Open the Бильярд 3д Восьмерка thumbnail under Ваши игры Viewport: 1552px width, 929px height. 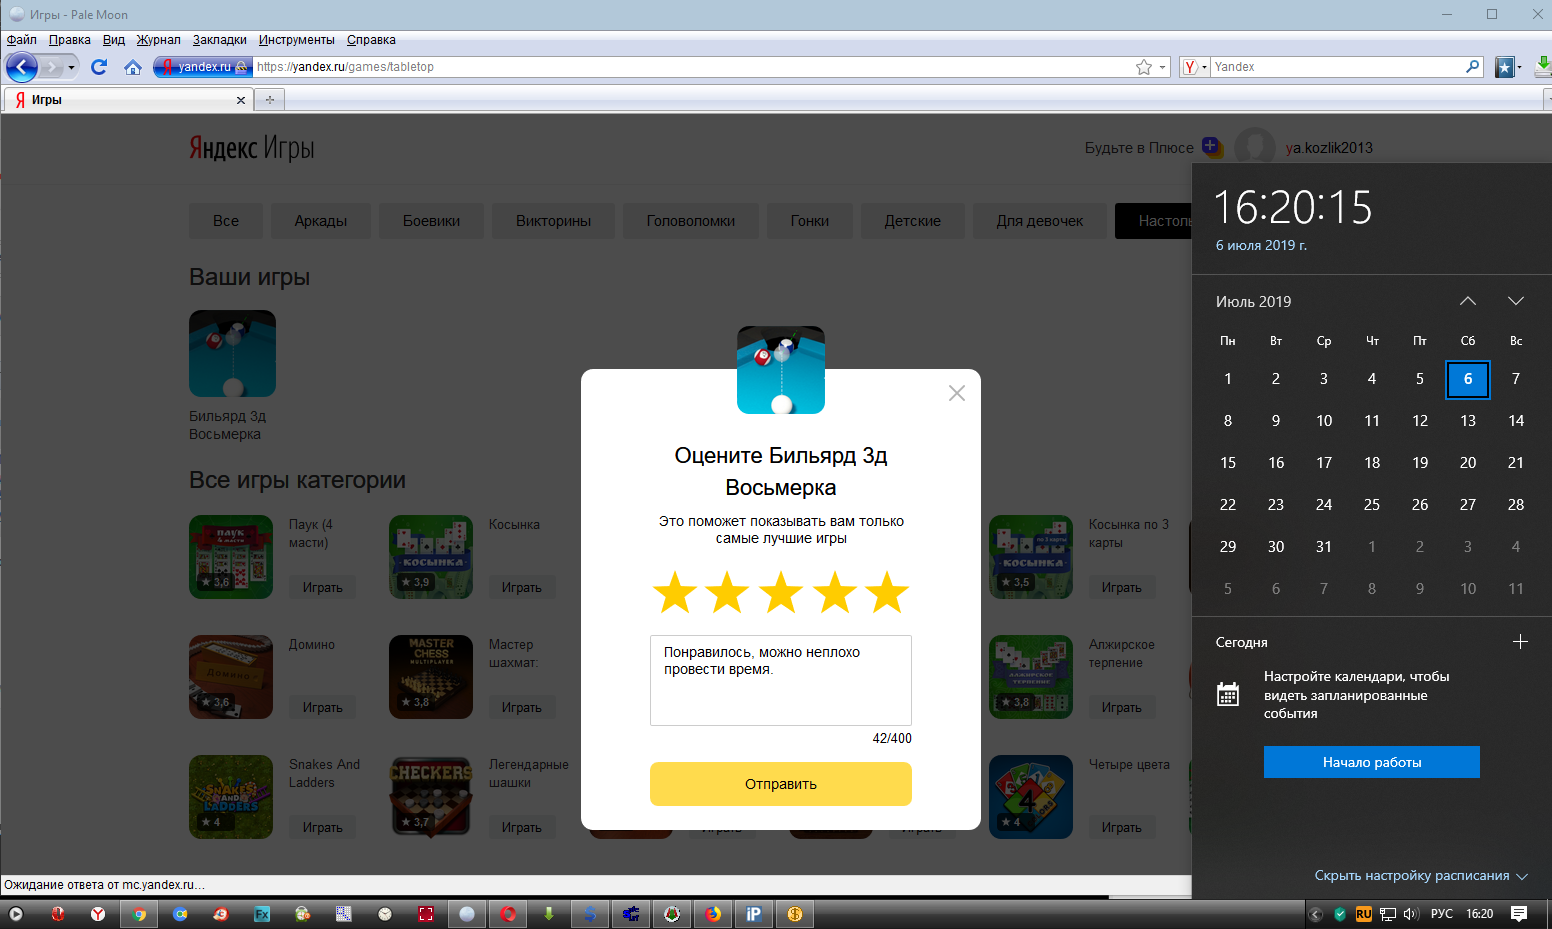[232, 353]
